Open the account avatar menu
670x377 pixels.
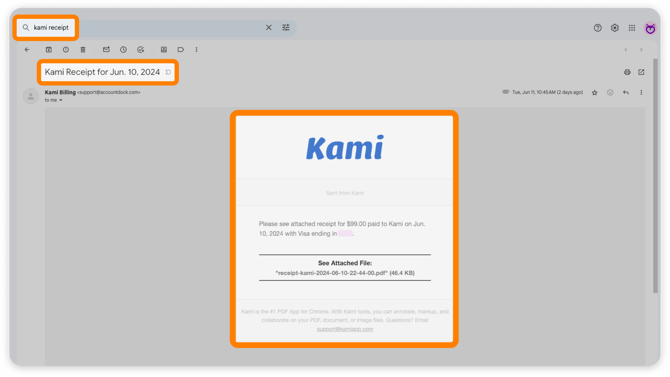[x=650, y=28]
